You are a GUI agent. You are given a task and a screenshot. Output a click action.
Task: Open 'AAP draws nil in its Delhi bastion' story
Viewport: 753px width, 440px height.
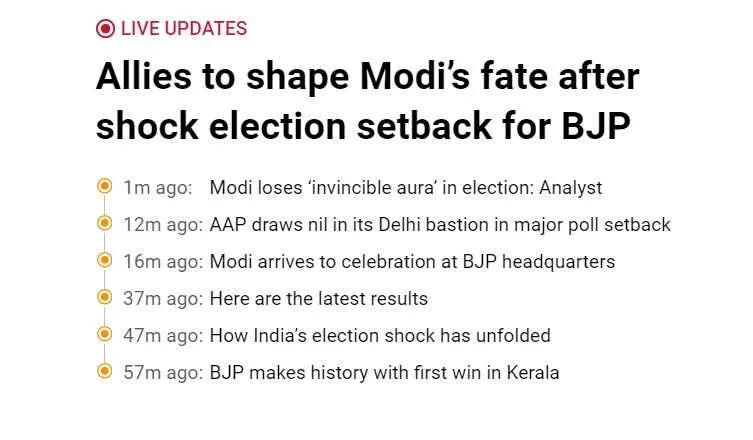click(440, 225)
